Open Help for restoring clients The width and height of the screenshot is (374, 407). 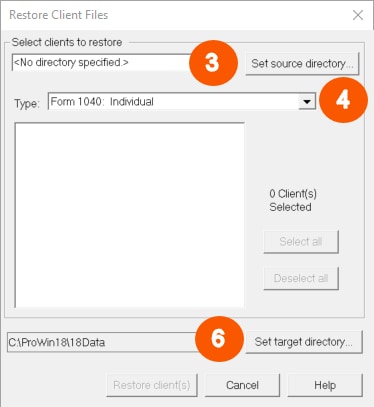point(325,385)
